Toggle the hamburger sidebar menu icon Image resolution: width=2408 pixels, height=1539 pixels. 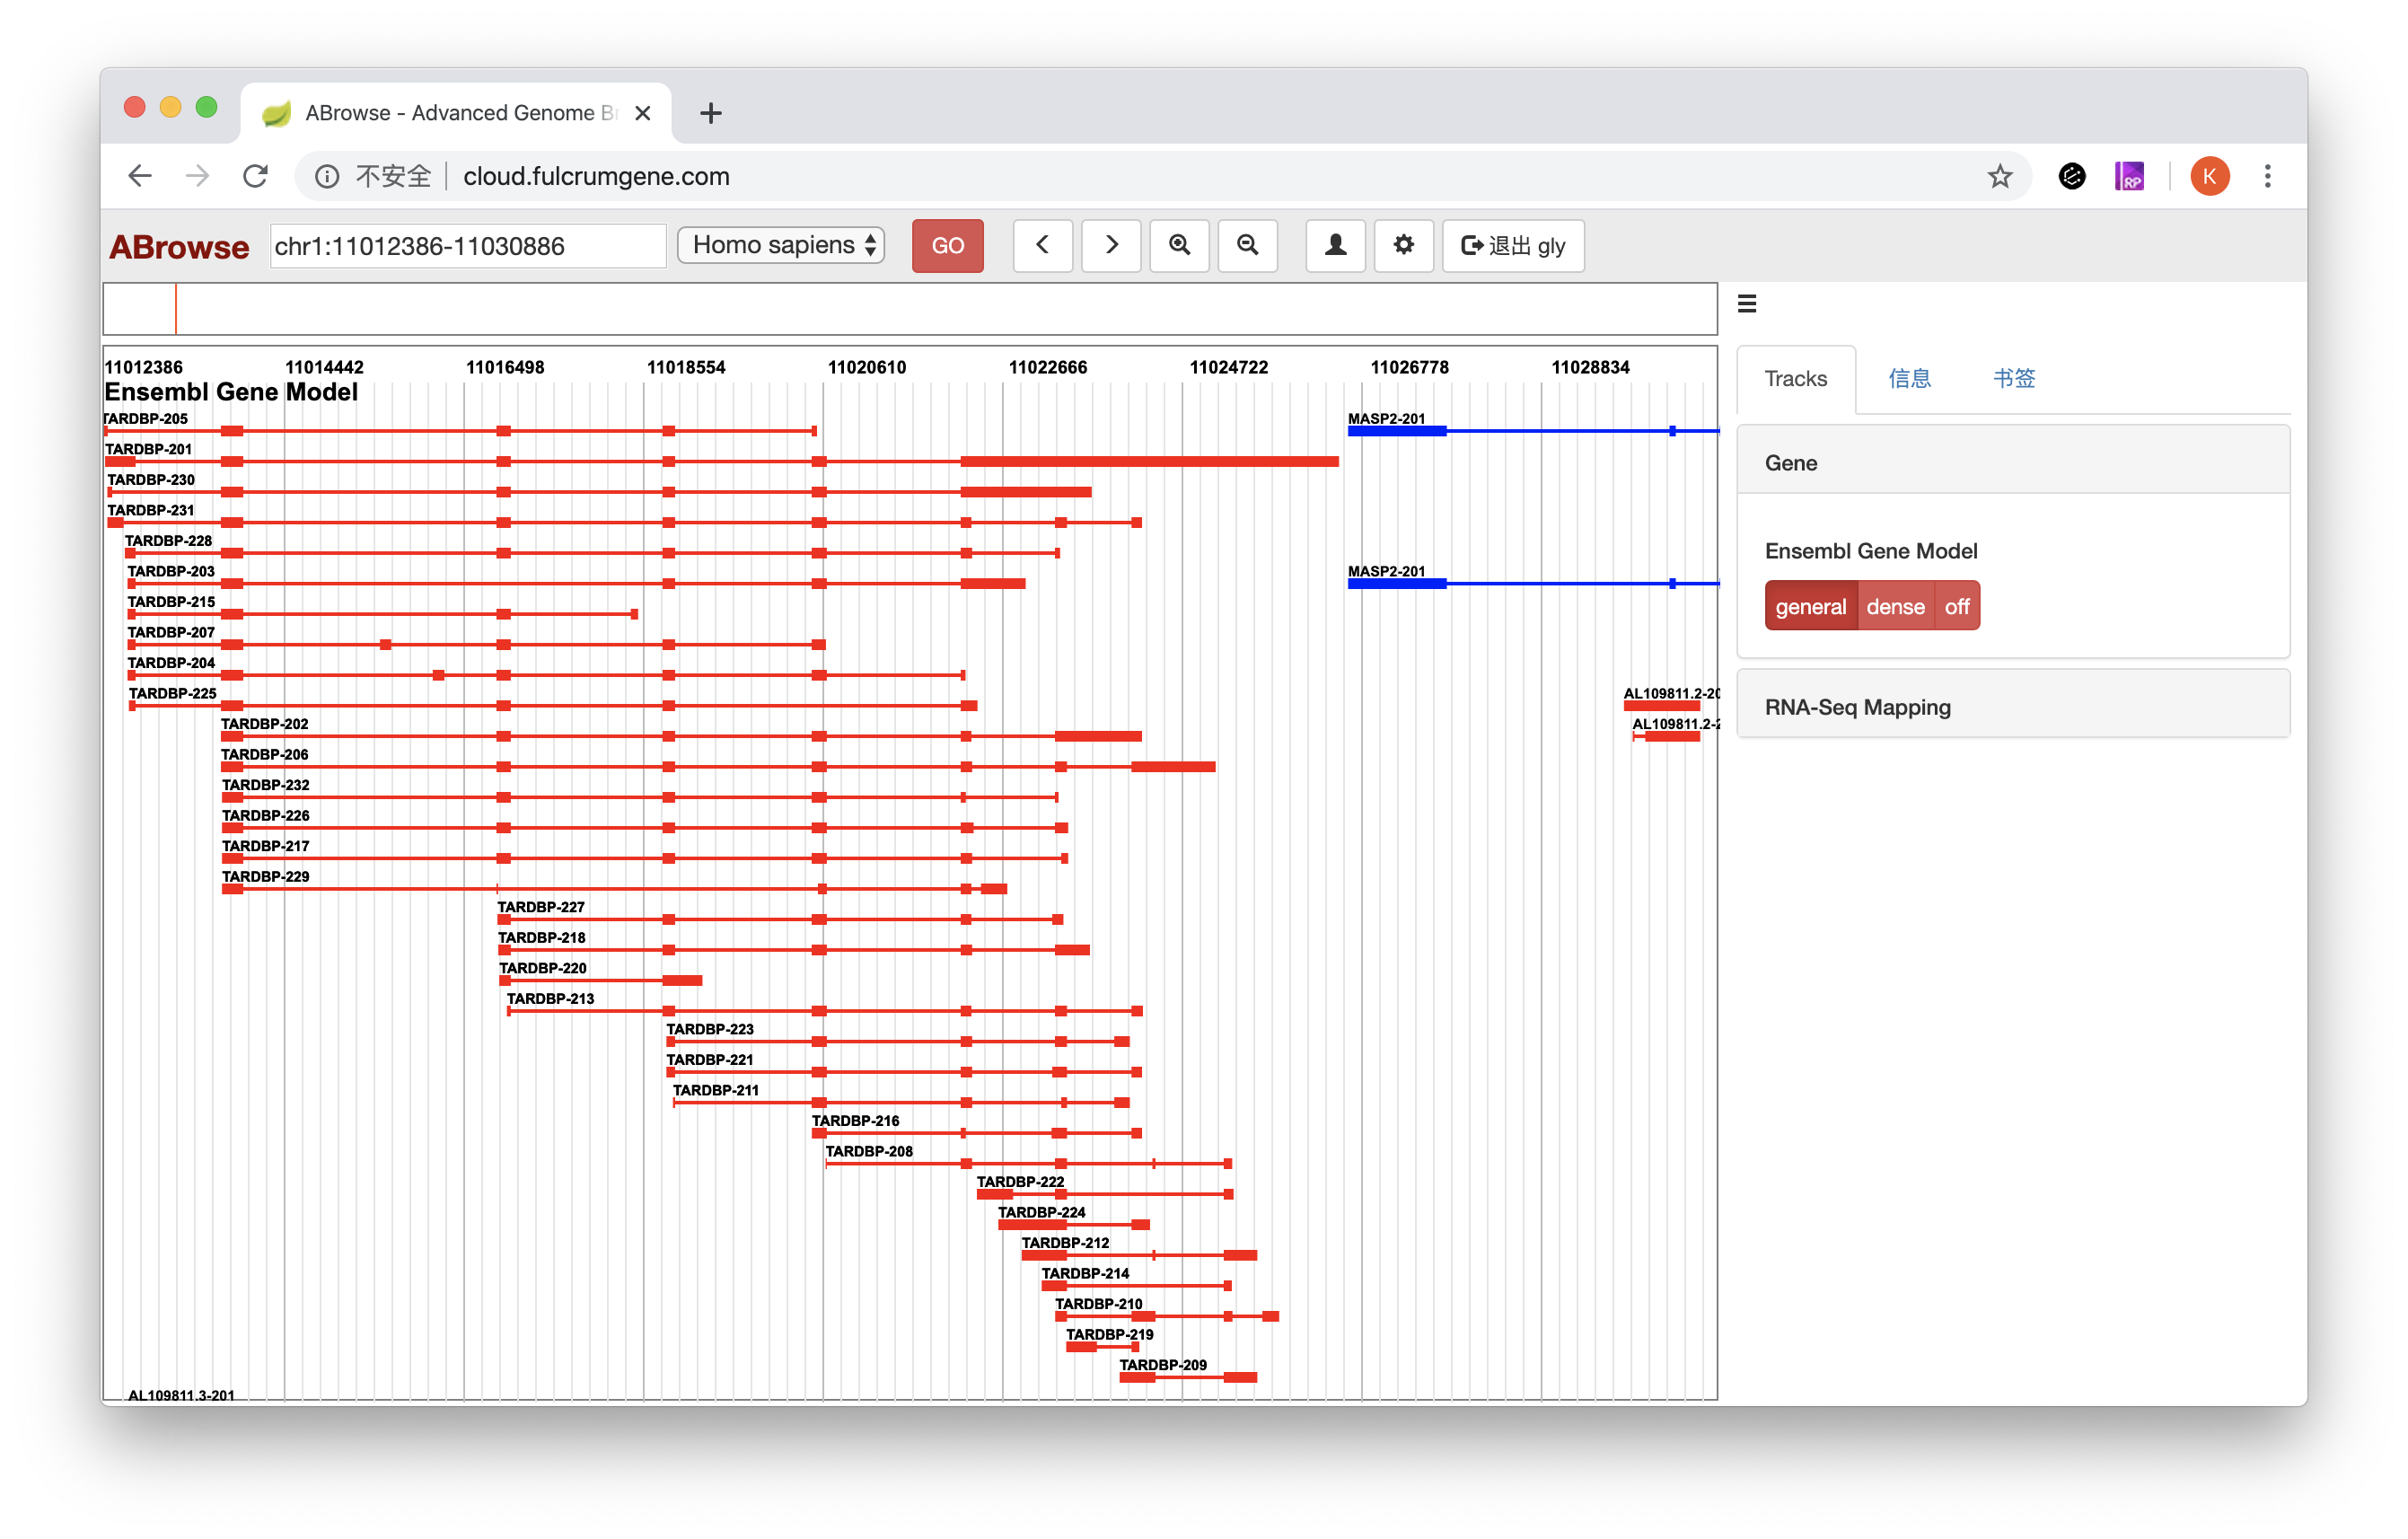[x=1747, y=304]
